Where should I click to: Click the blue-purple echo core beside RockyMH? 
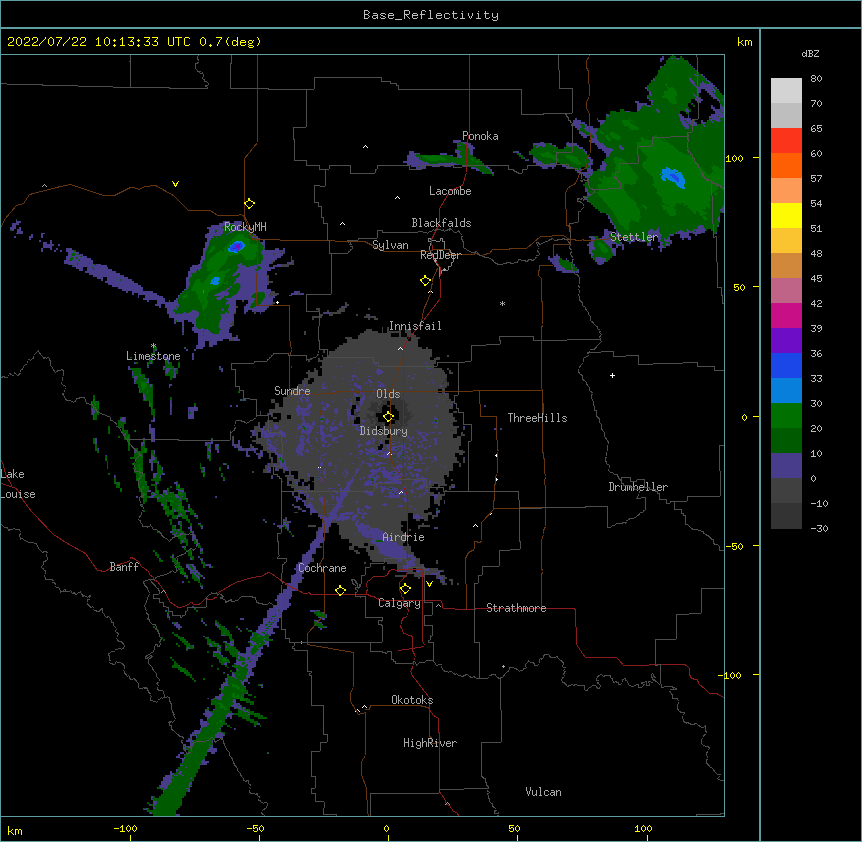(236, 246)
